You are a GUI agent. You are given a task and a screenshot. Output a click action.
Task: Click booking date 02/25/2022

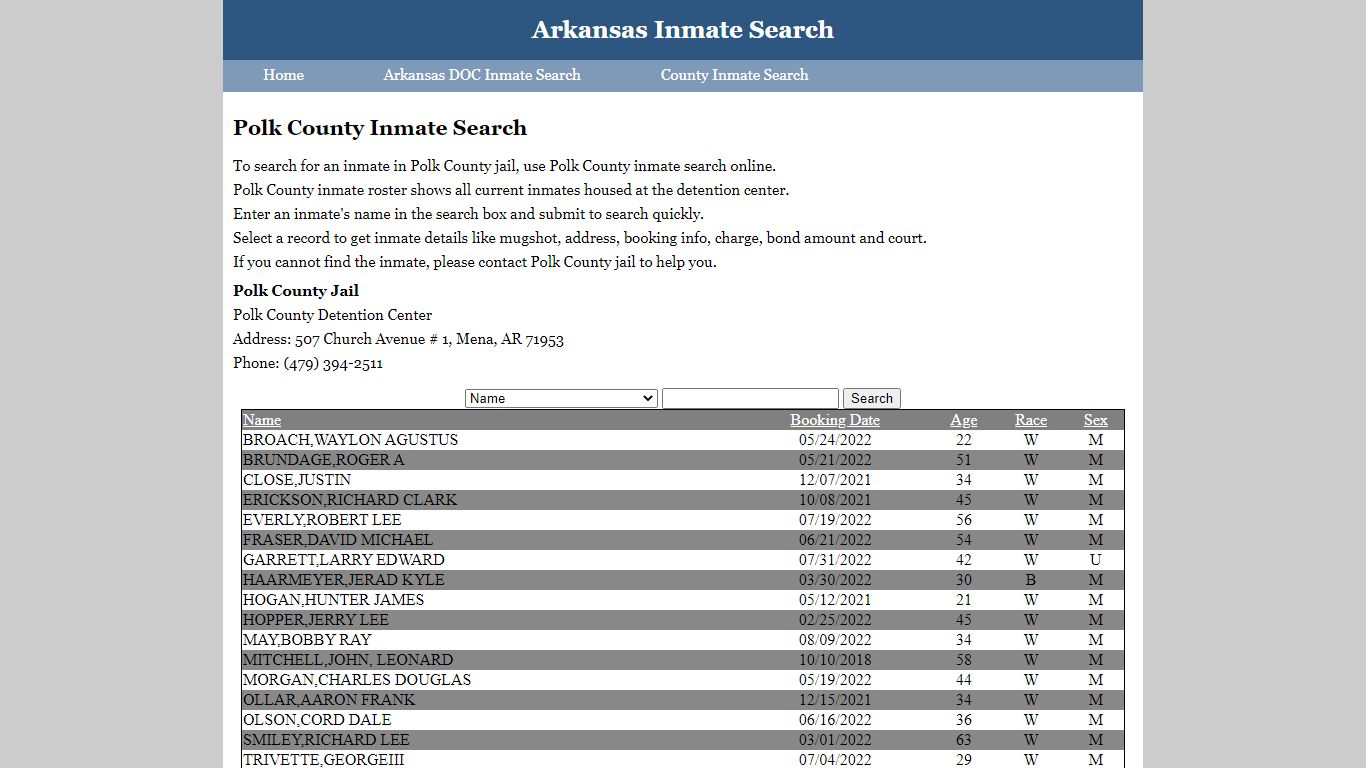point(835,620)
